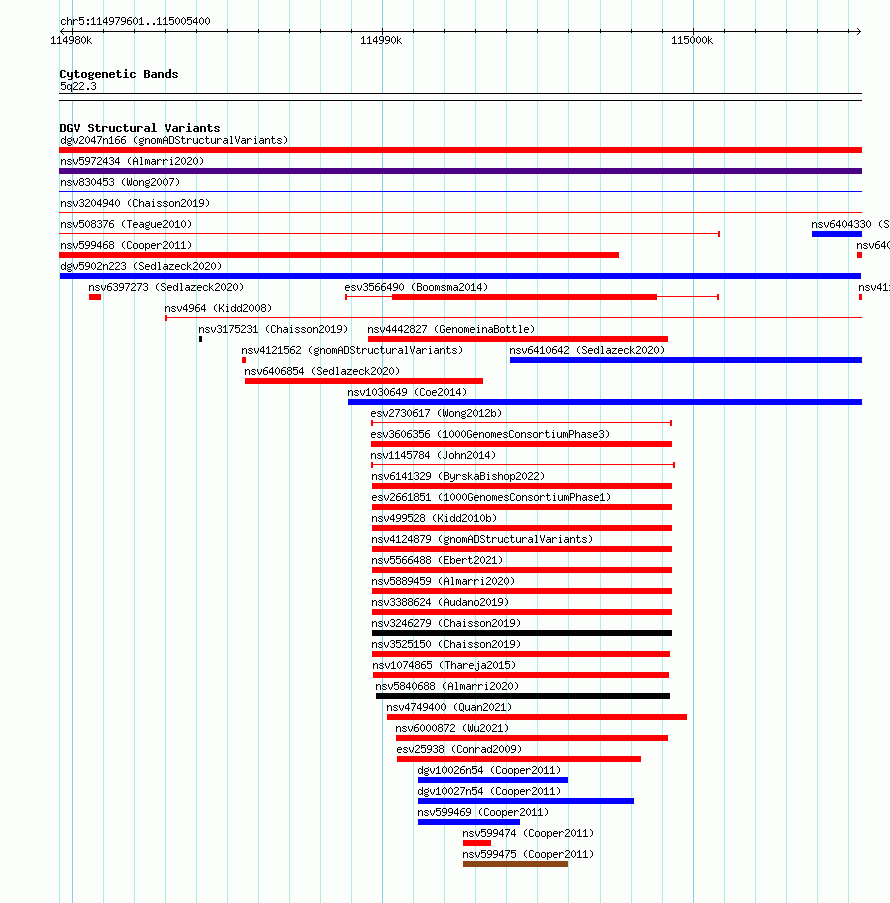
Task: Click the nsv6000872 Wu2021 label
Action: [452, 728]
